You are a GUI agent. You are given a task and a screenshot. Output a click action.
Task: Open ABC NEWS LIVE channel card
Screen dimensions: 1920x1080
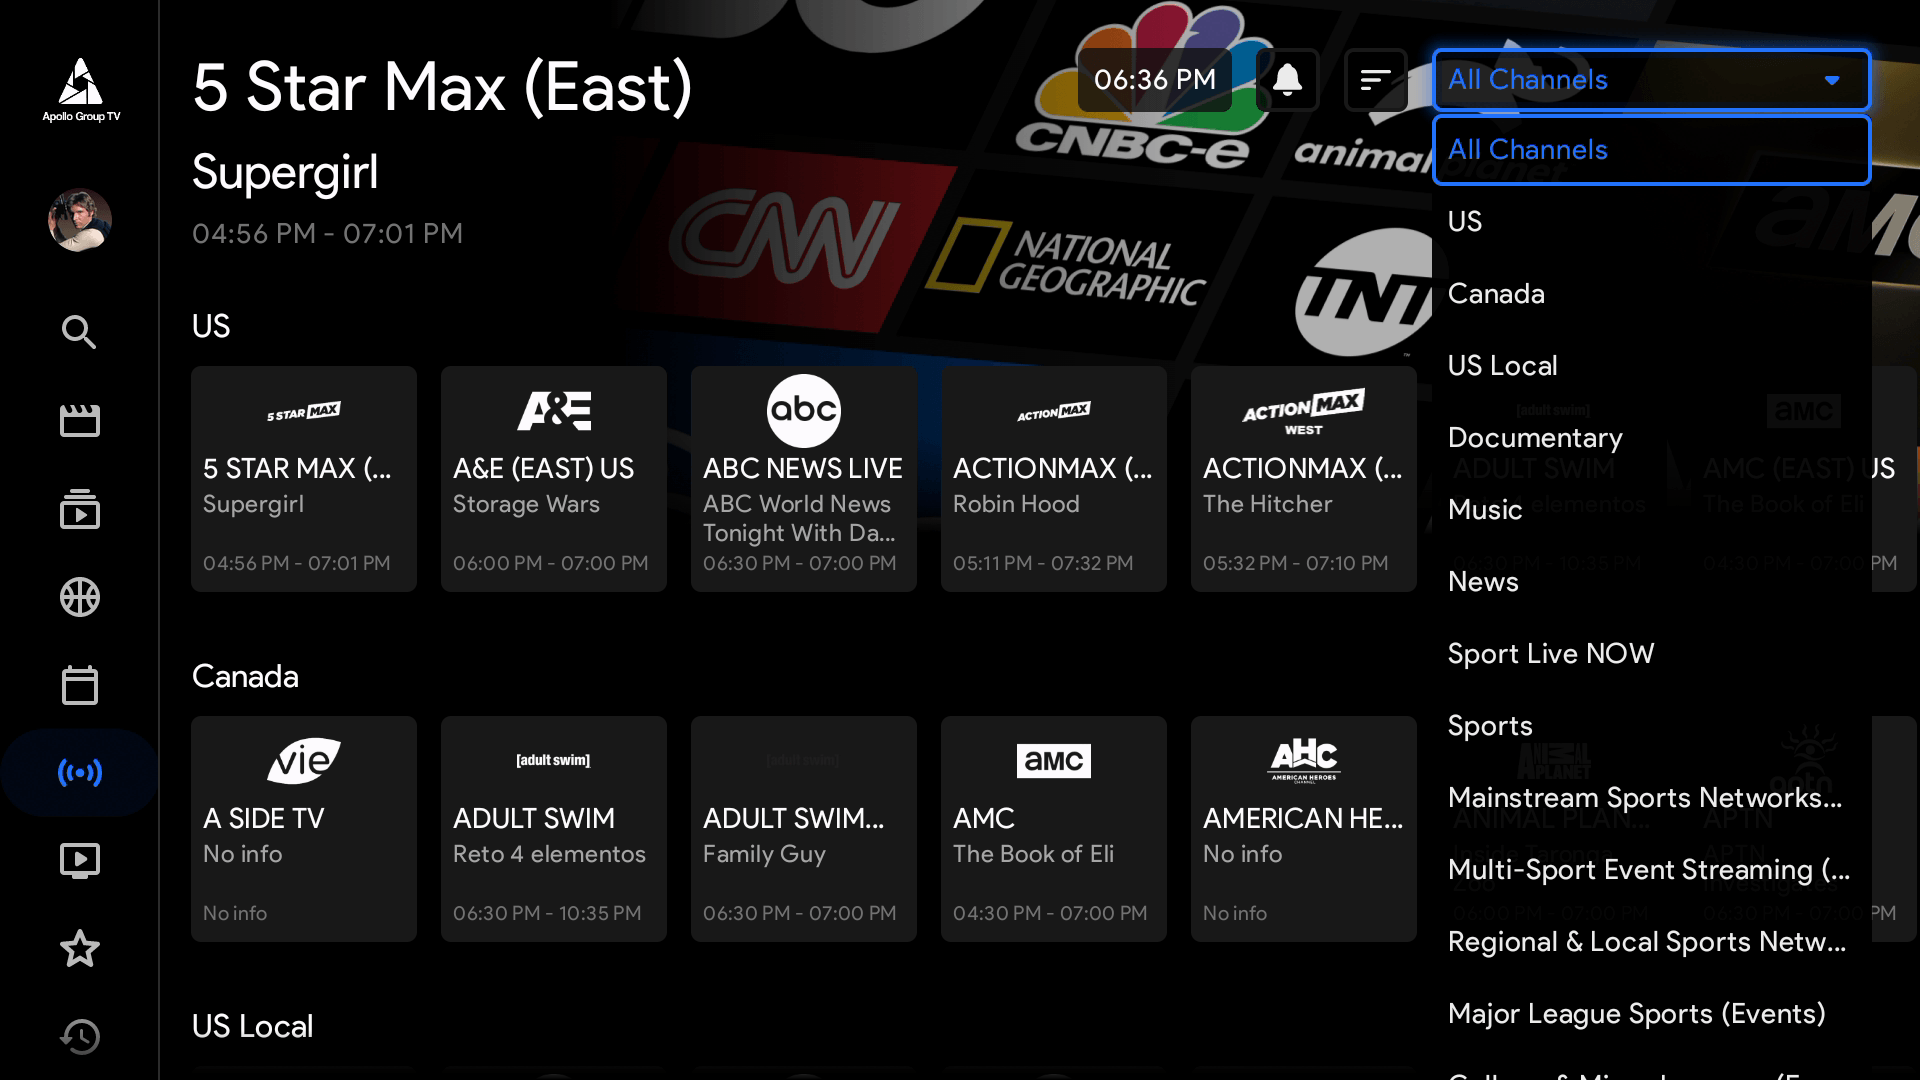(804, 479)
